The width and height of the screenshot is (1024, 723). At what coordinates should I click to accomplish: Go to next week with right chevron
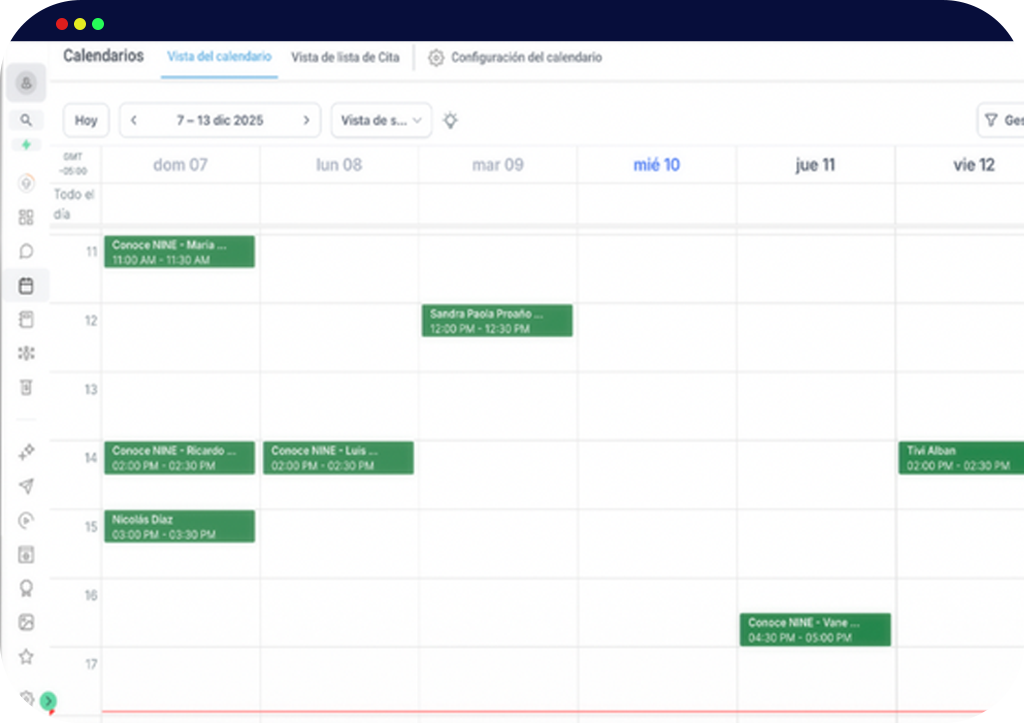pyautogui.click(x=306, y=120)
